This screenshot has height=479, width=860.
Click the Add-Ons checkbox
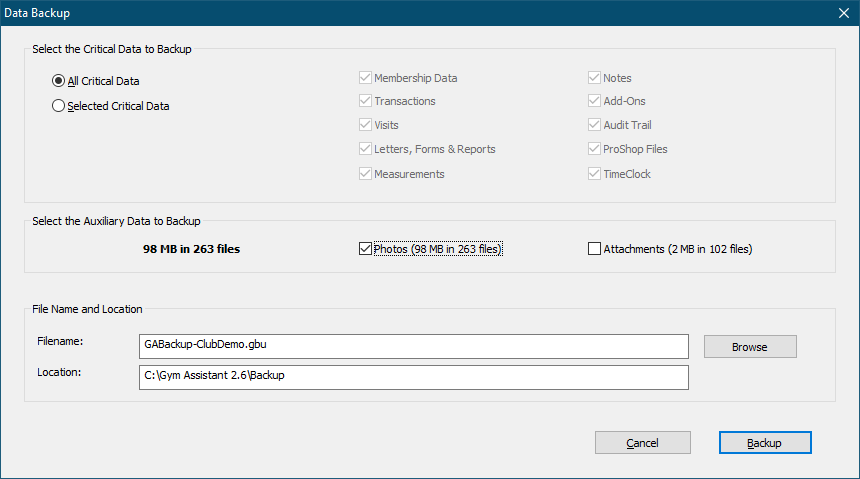click(595, 101)
